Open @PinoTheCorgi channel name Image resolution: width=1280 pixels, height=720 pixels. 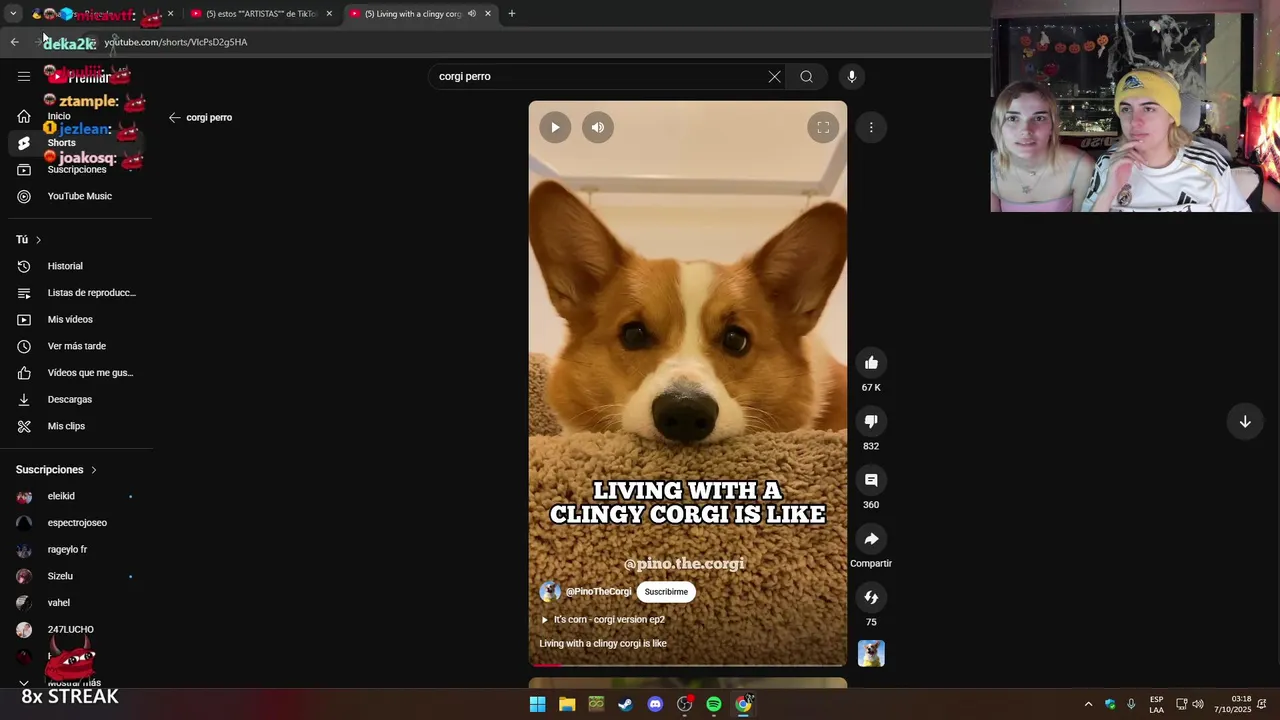coord(598,592)
